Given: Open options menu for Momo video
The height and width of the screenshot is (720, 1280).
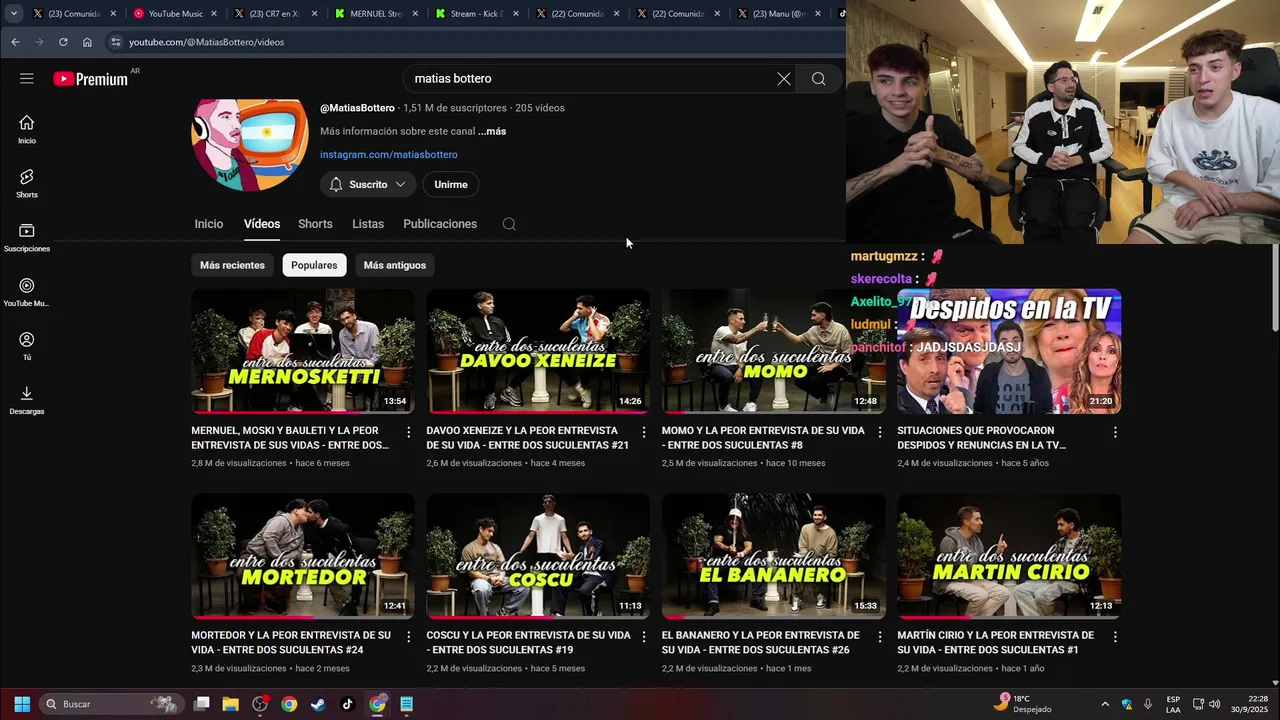Looking at the screenshot, I should [880, 432].
